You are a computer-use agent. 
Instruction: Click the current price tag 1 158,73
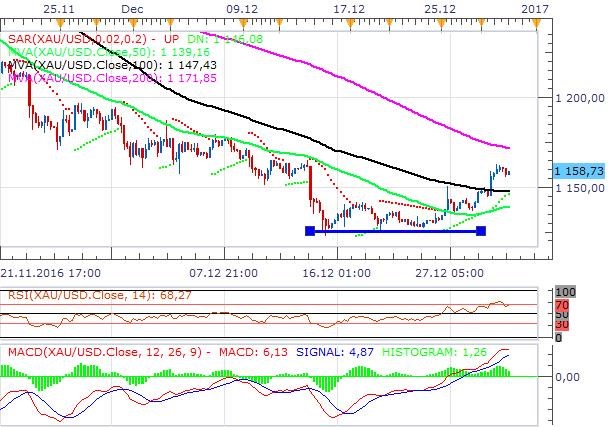pos(578,173)
